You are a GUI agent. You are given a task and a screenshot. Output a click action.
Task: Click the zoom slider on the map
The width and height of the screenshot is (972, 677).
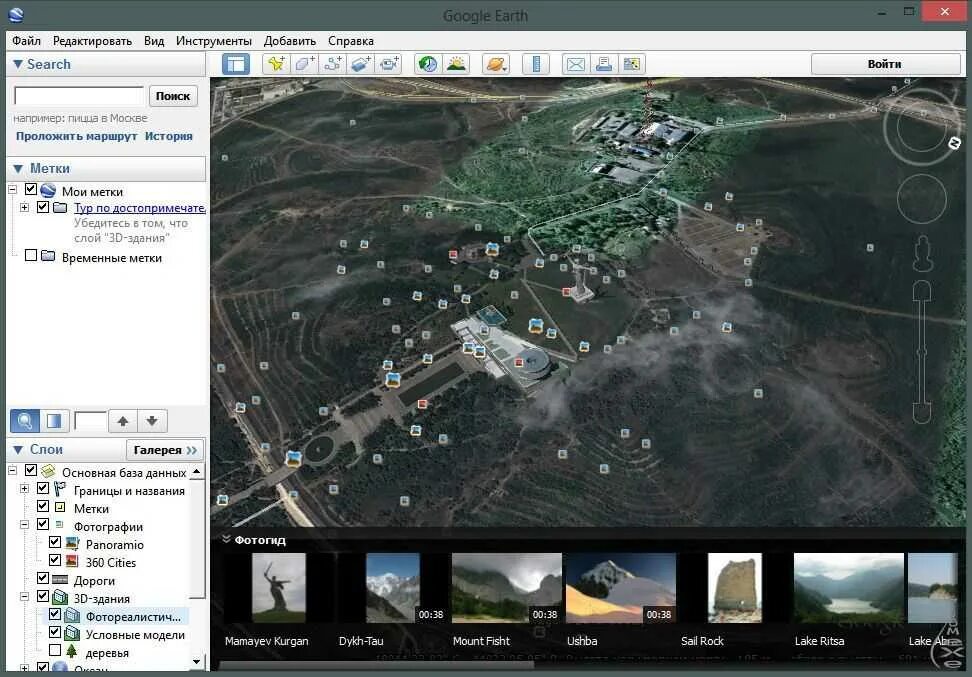(x=922, y=352)
